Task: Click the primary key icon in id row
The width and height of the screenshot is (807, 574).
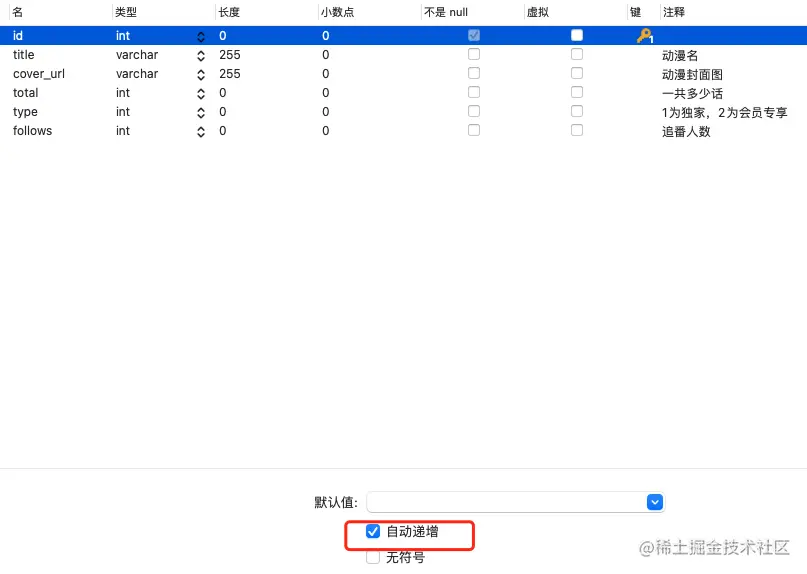Action: (644, 36)
